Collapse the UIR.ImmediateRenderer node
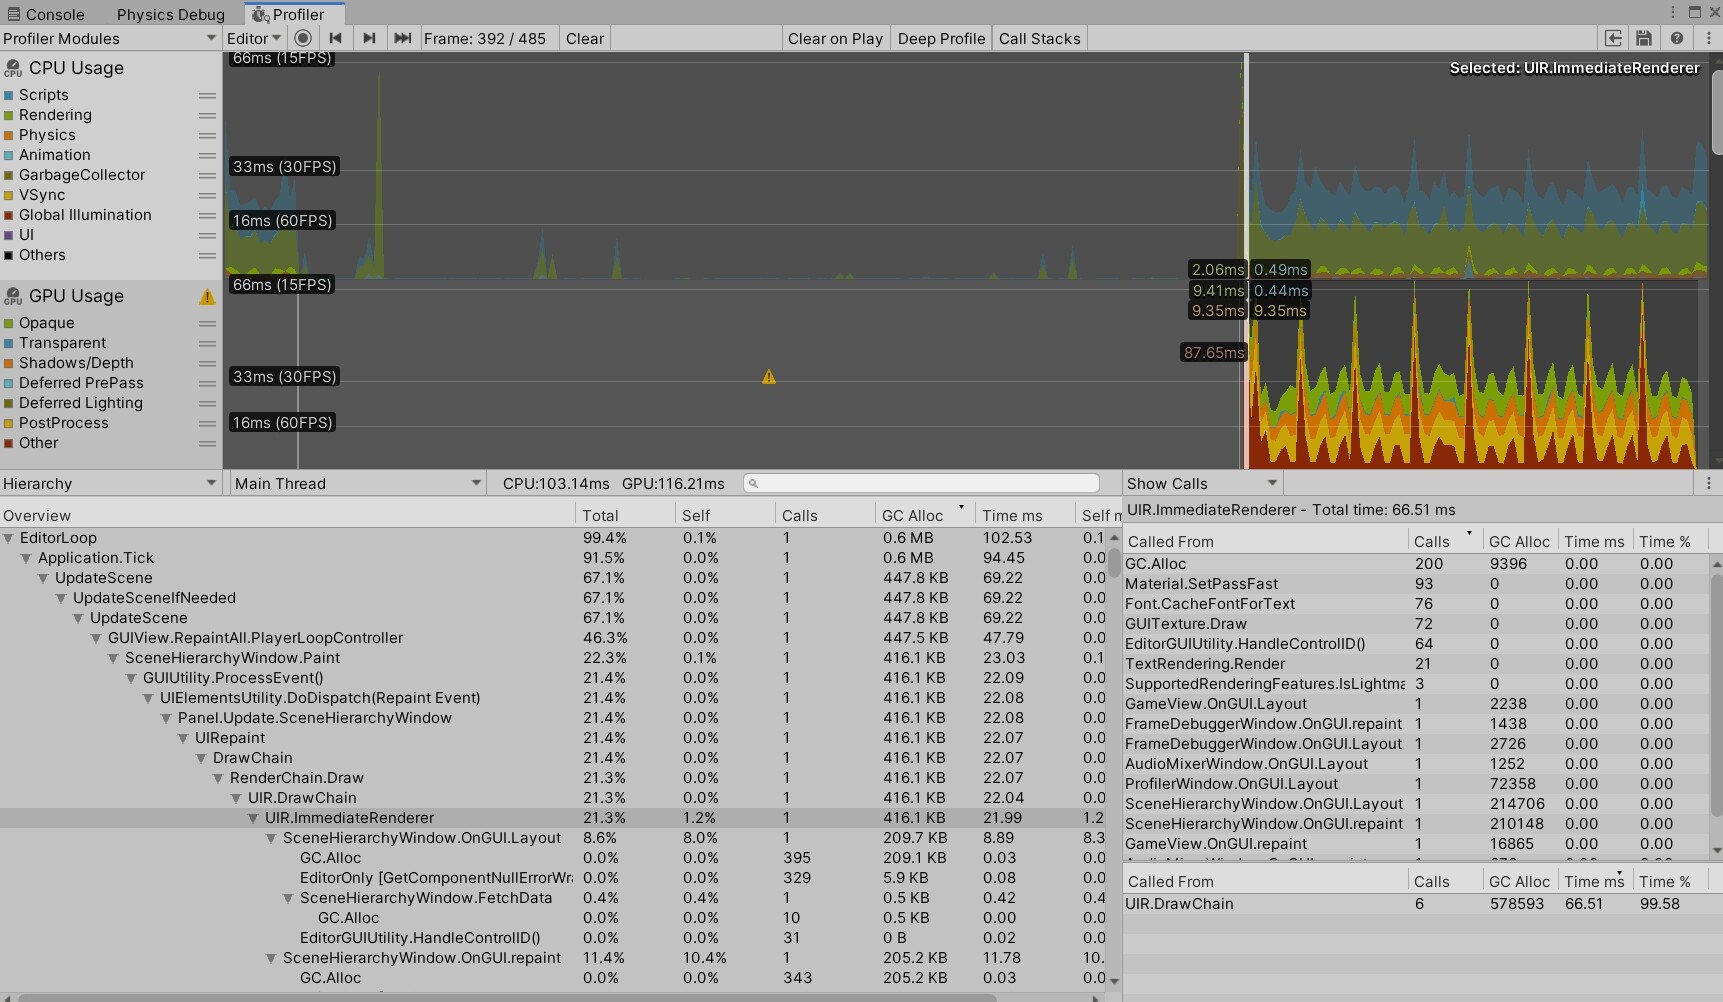 253,818
